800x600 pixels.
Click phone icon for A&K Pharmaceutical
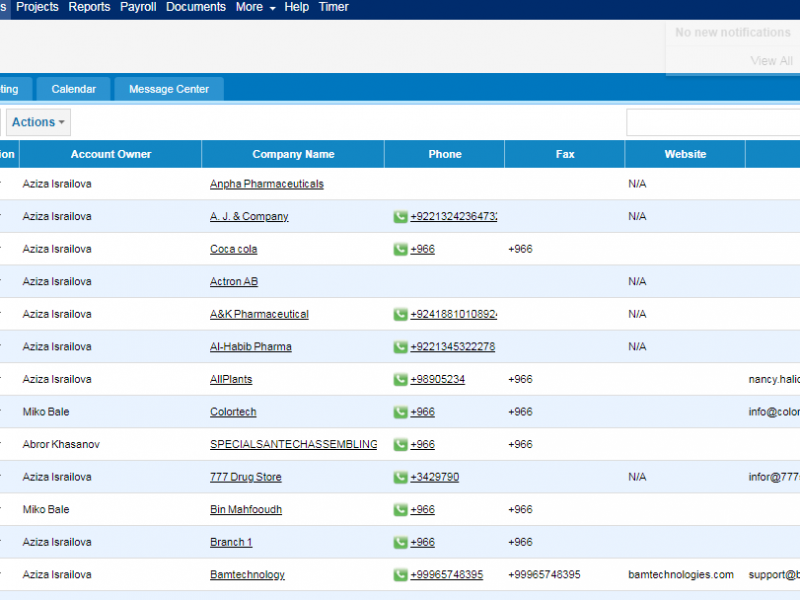[401, 314]
